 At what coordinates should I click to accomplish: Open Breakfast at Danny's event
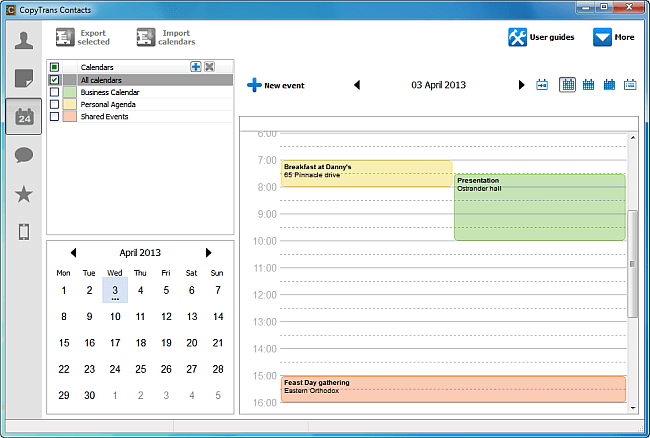click(x=366, y=173)
